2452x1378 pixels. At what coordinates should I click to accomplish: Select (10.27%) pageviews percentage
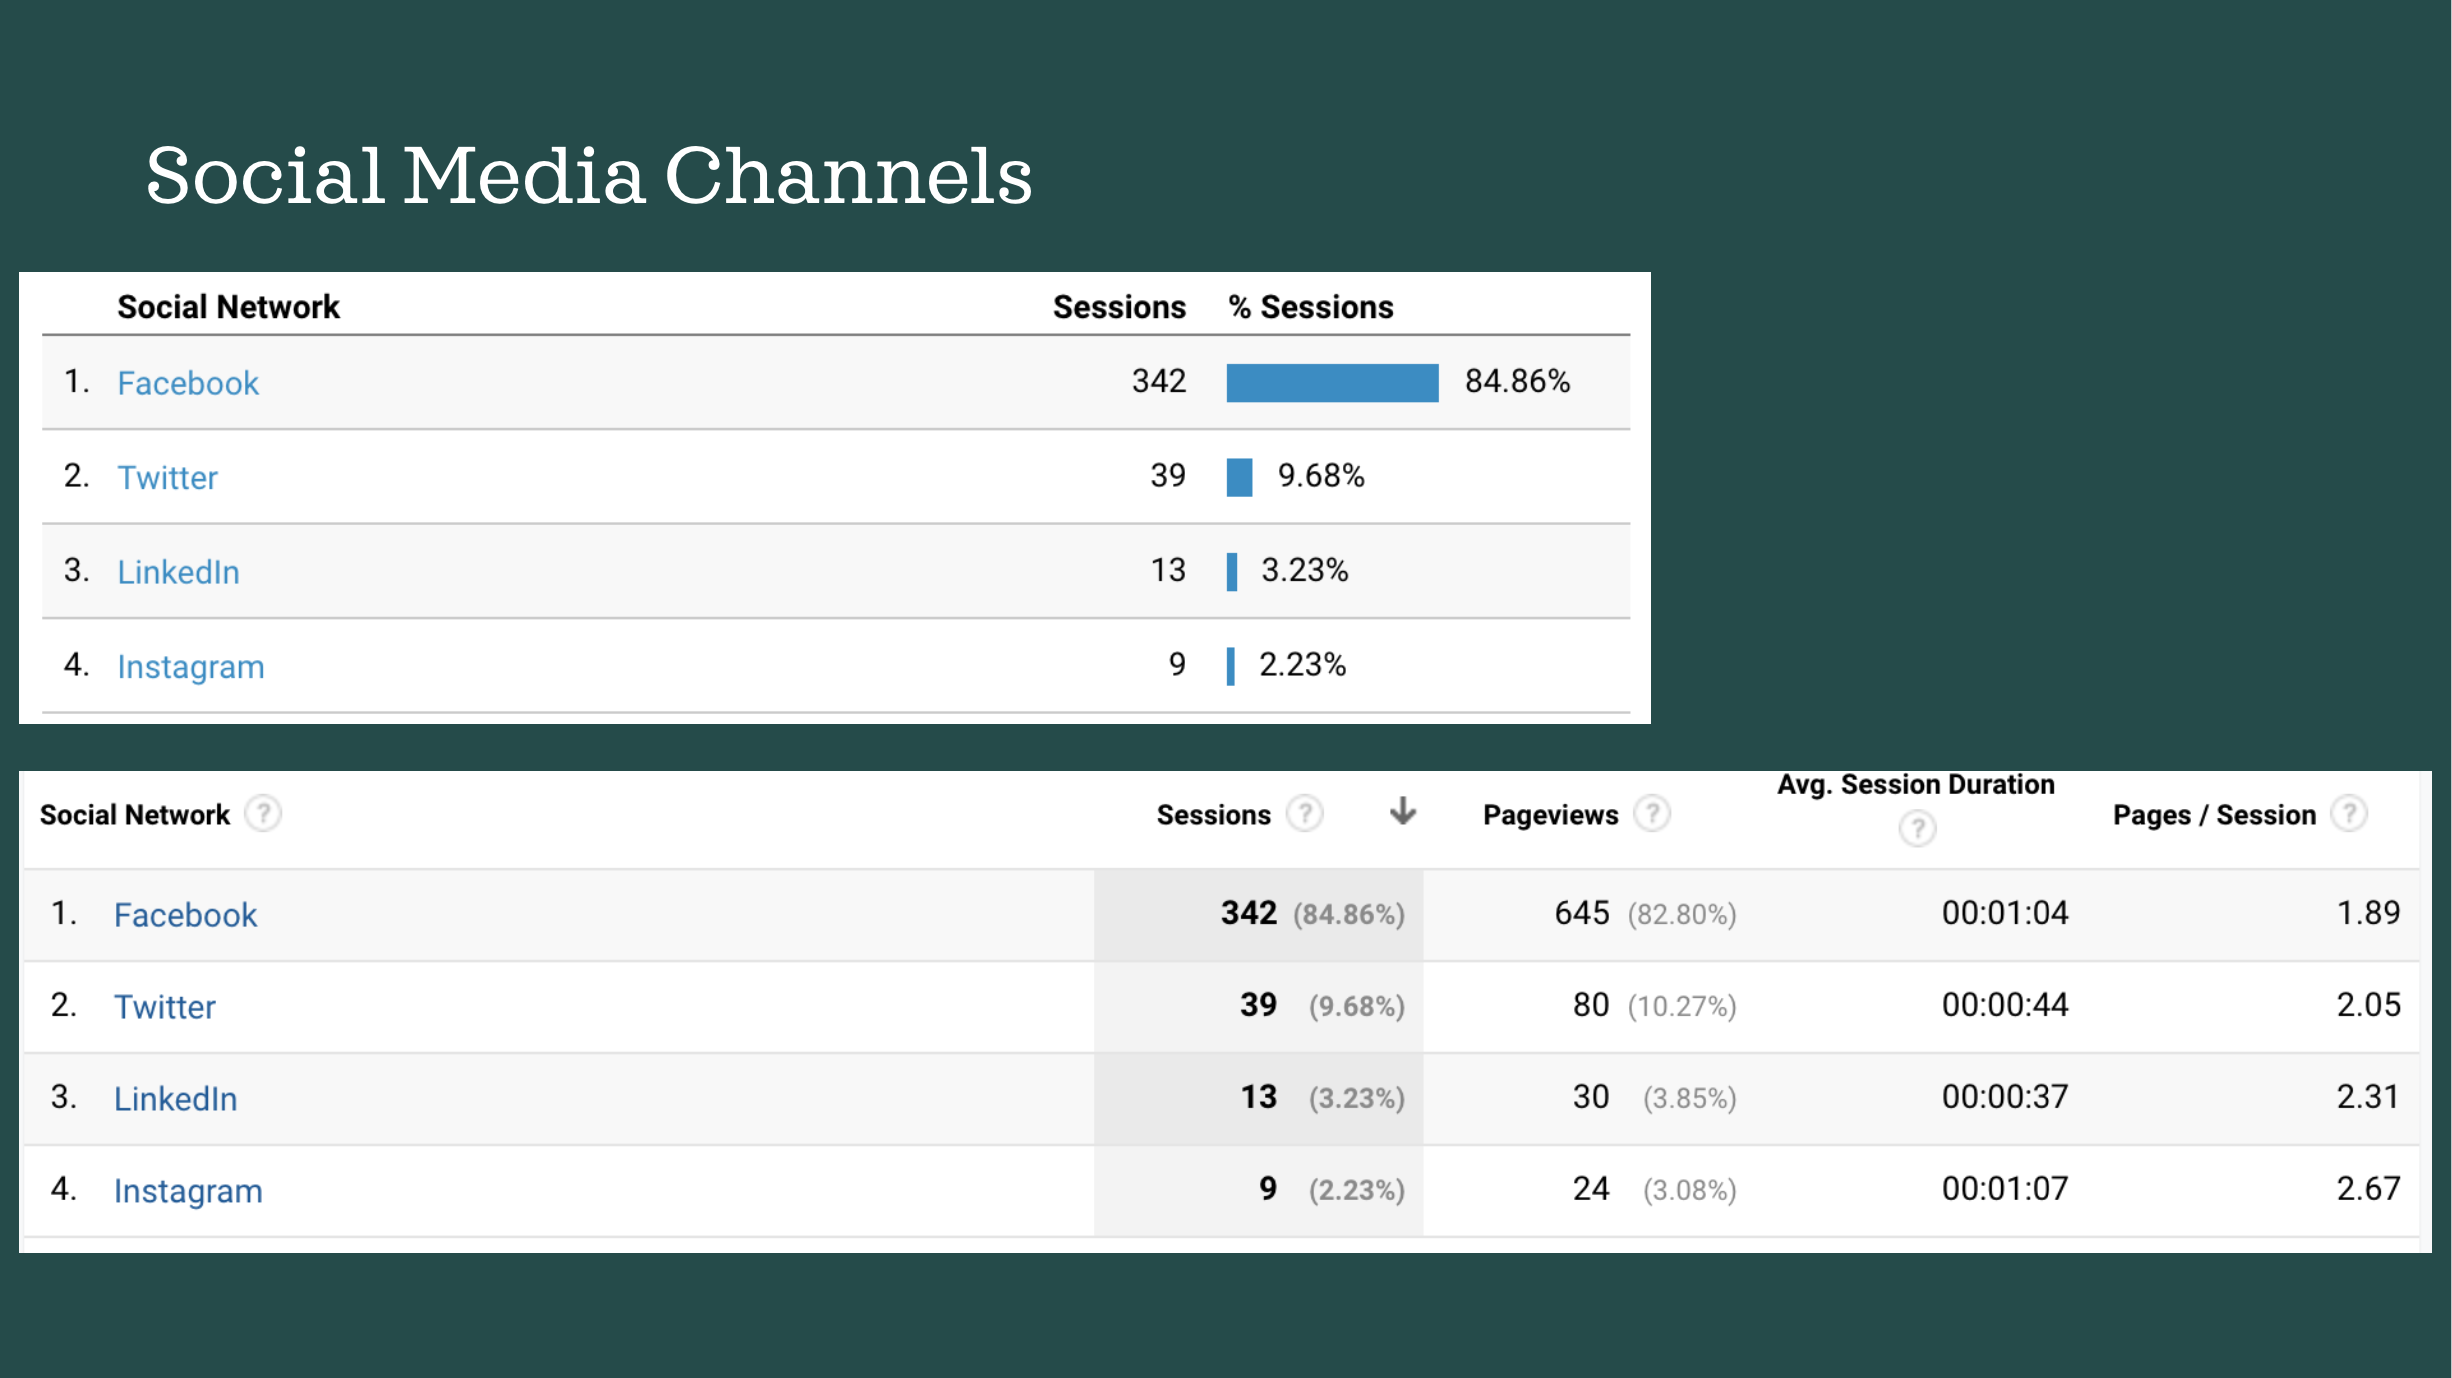(1682, 1006)
